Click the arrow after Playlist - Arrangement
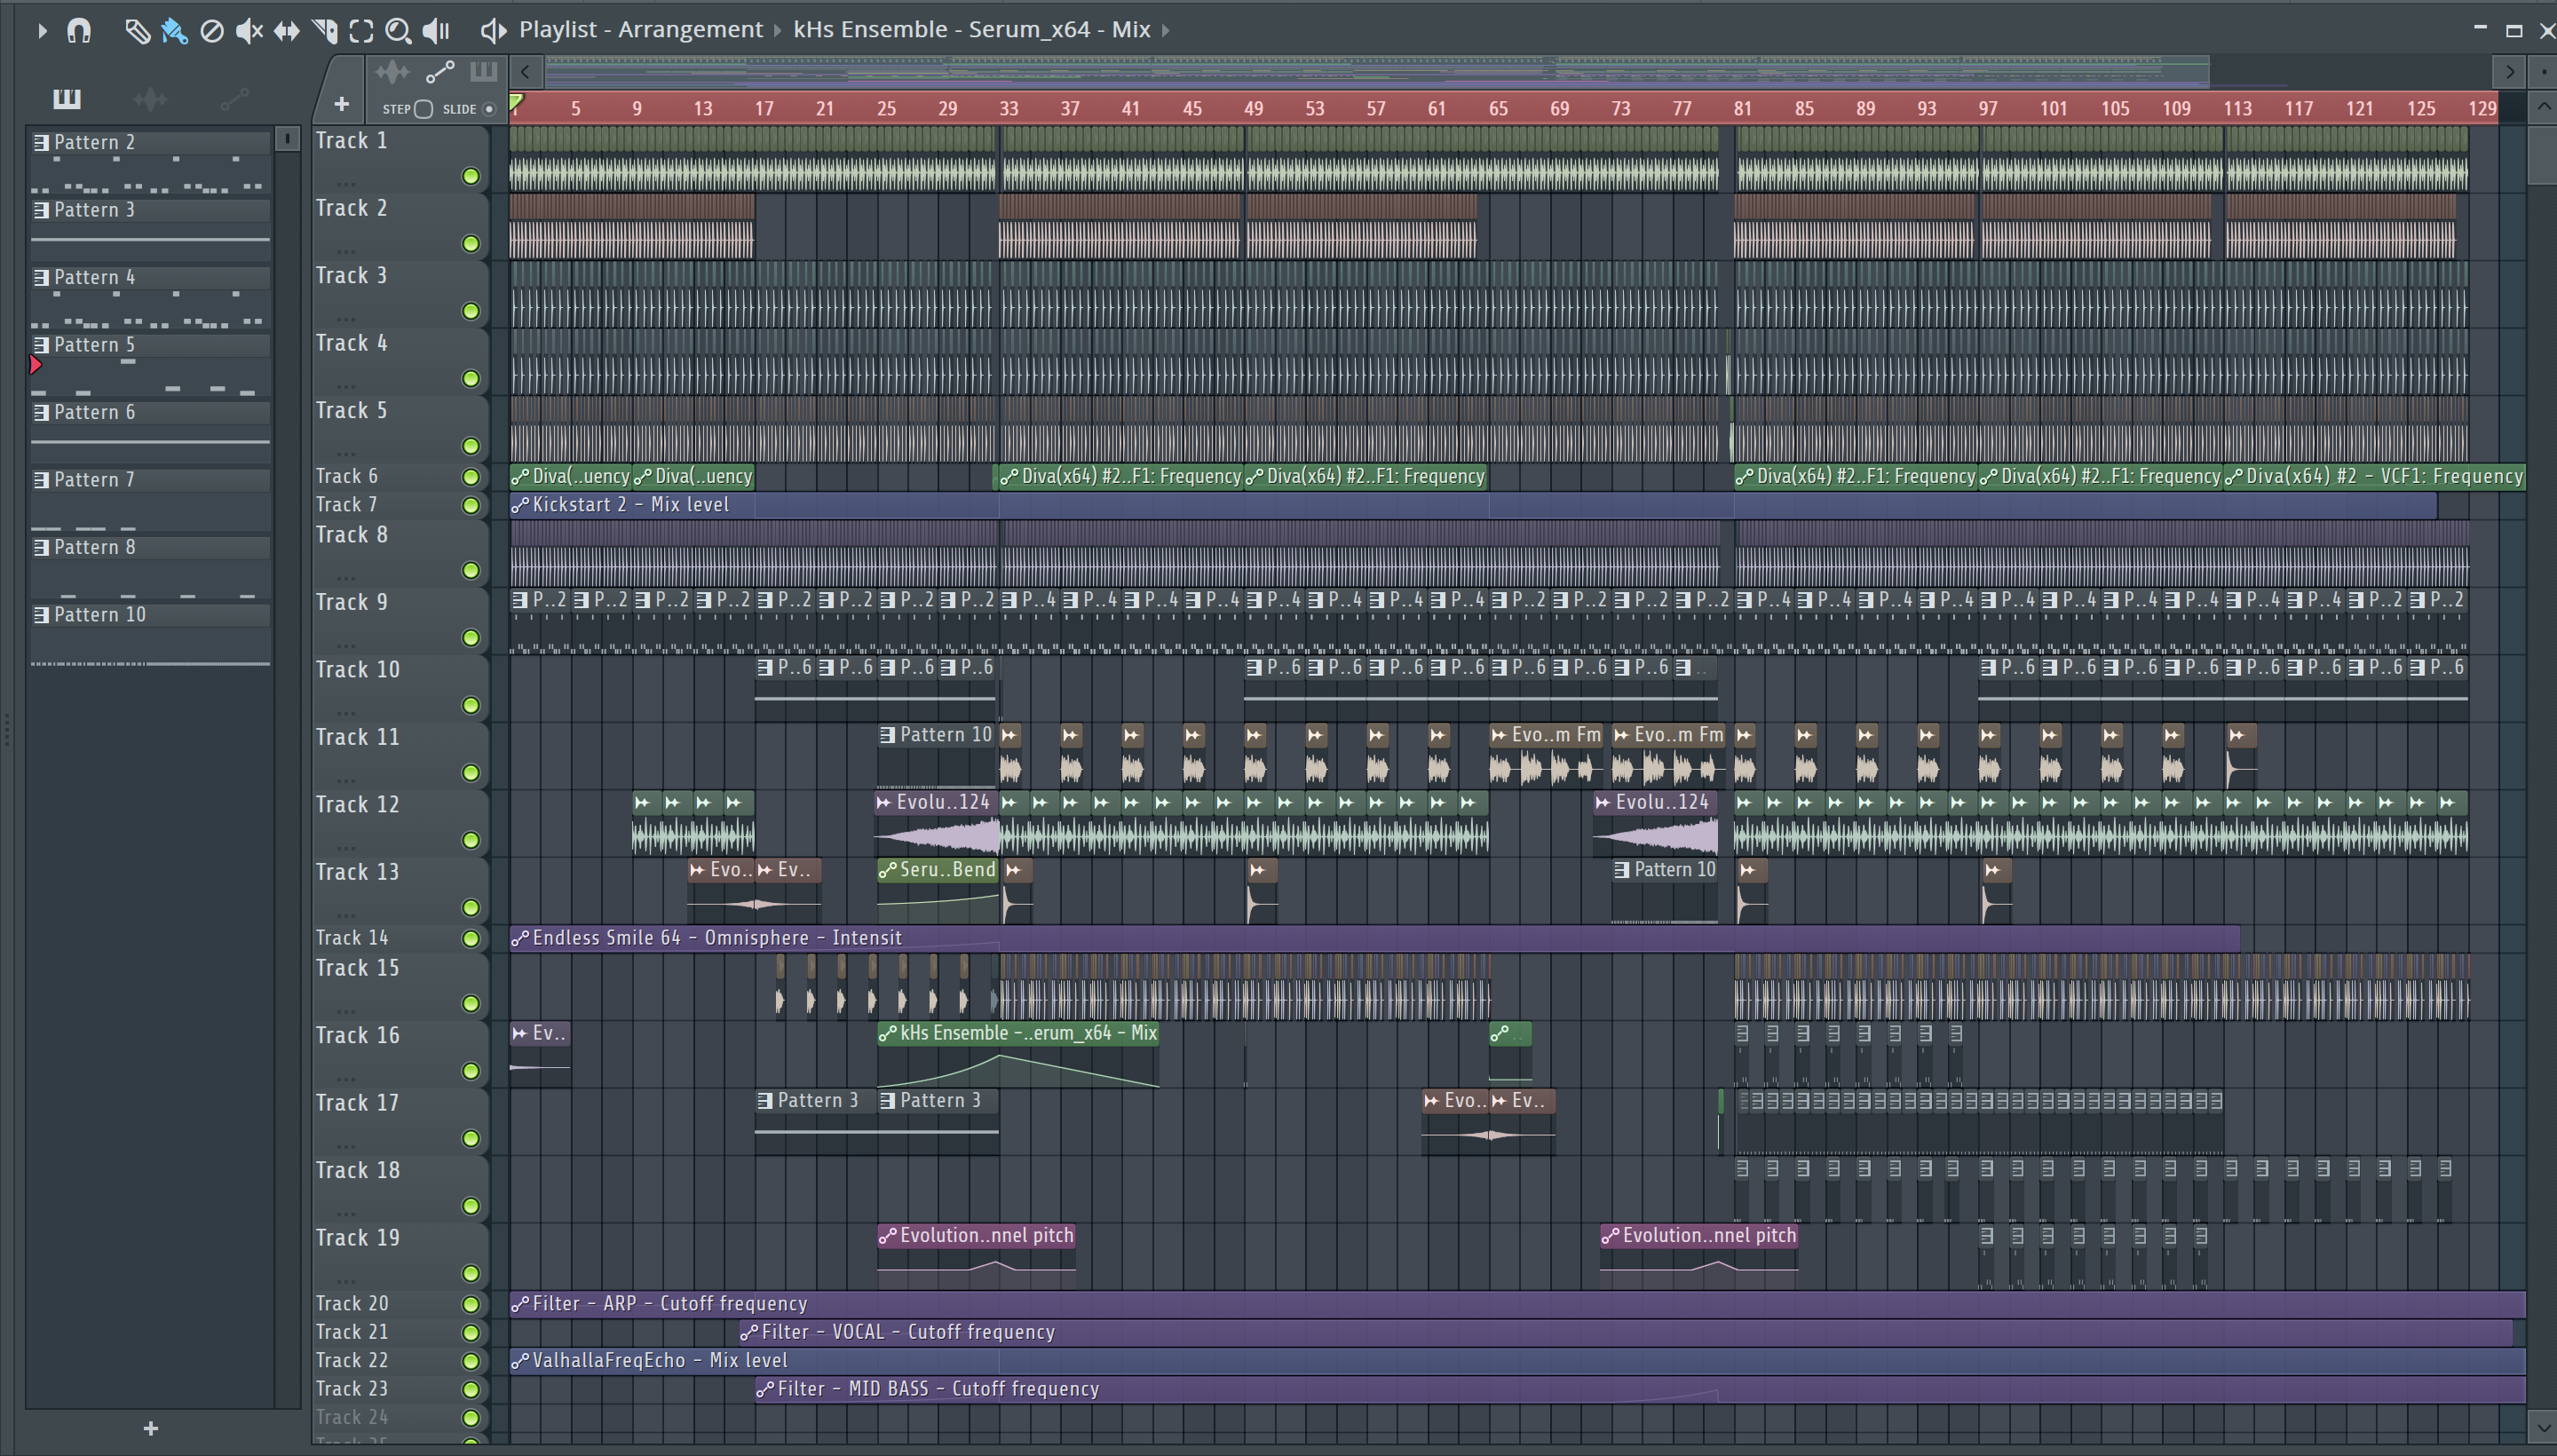This screenshot has width=2557, height=1456. click(778, 30)
